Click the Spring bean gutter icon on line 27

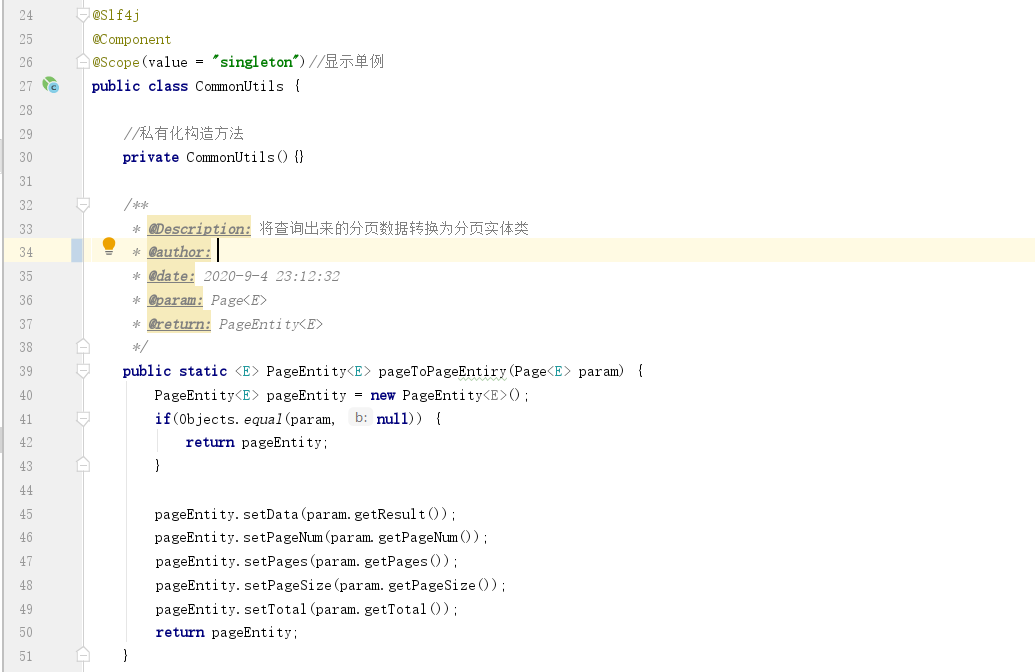pyautogui.click(x=51, y=85)
